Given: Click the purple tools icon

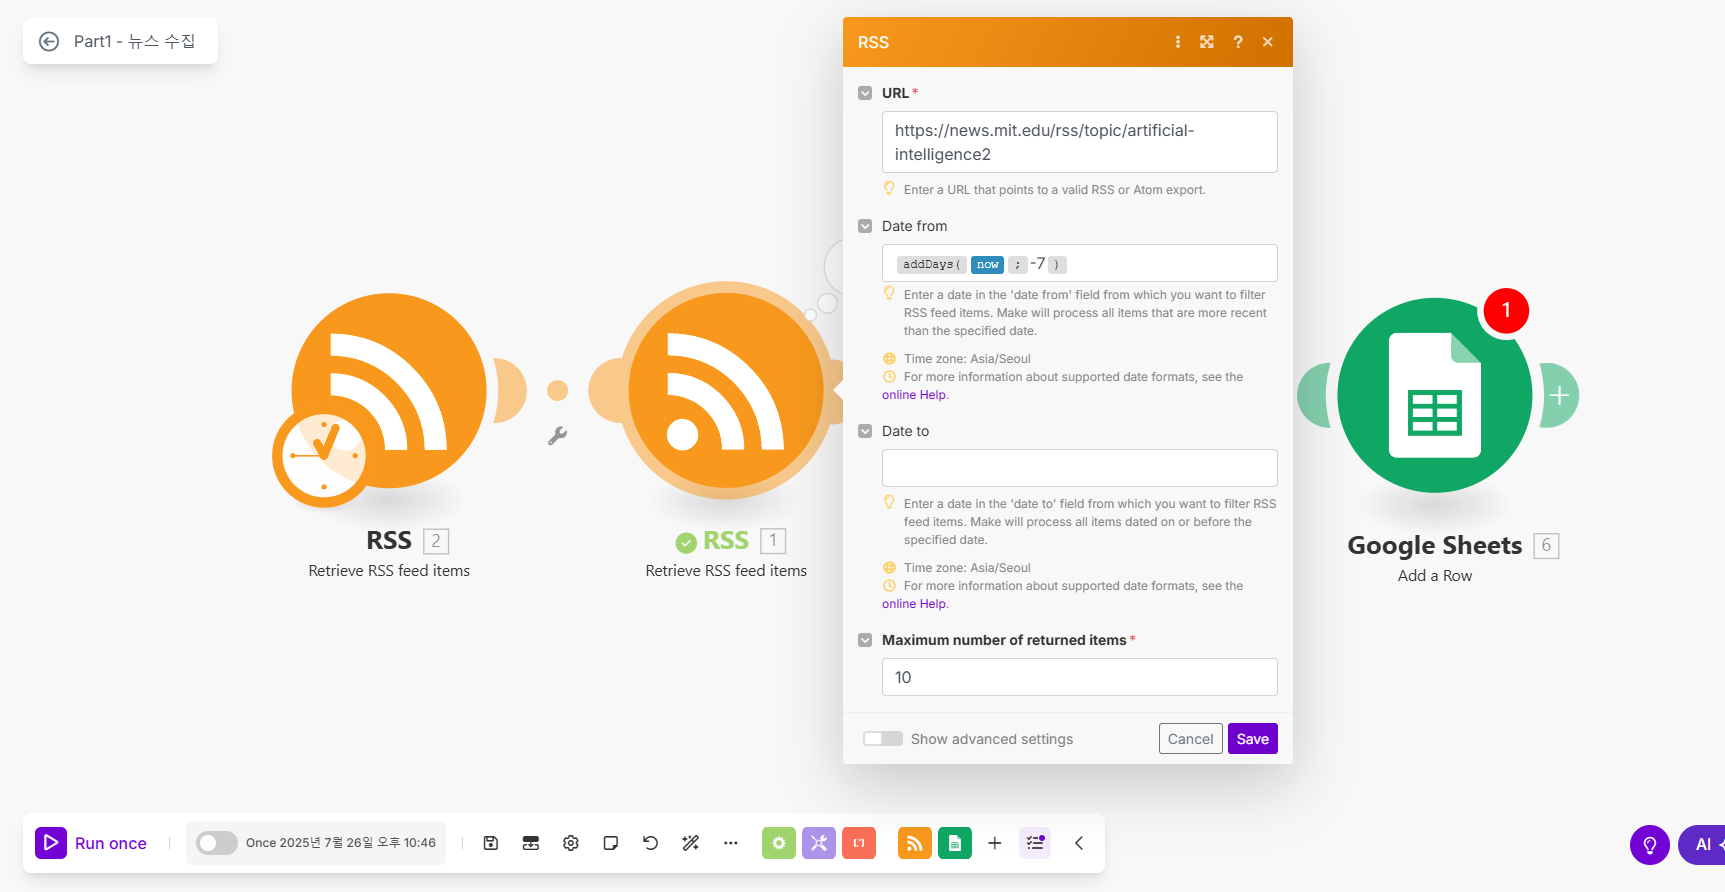Looking at the screenshot, I should [819, 843].
